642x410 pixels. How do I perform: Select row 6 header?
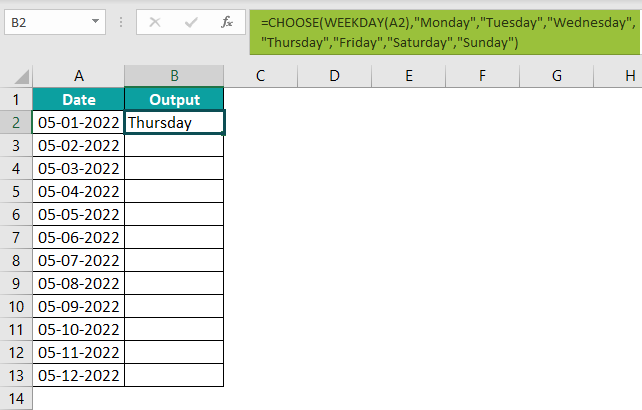[x=16, y=214]
